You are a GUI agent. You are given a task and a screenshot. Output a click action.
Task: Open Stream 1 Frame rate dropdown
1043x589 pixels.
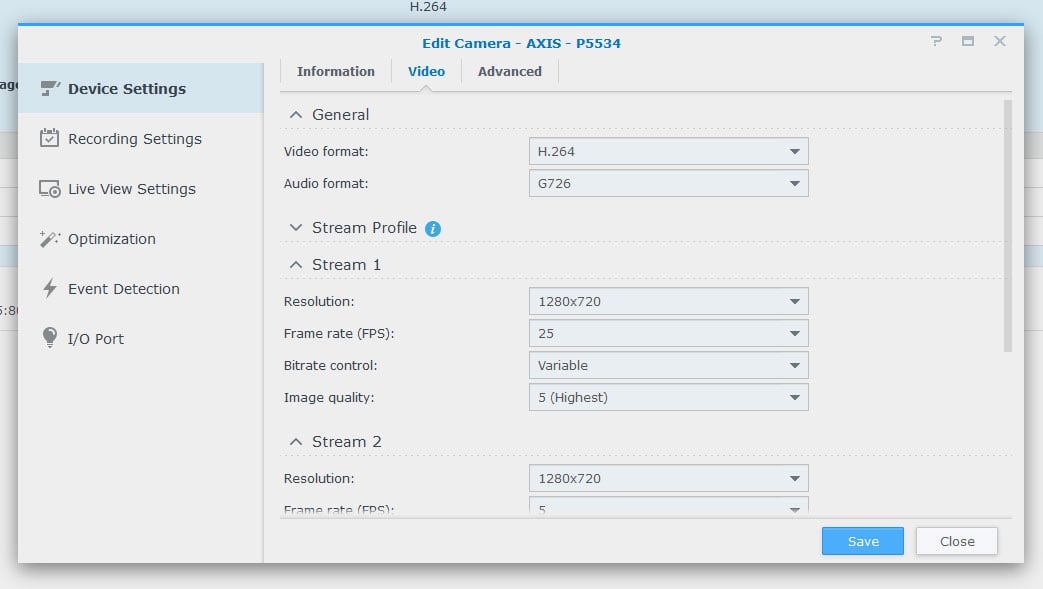tap(669, 333)
